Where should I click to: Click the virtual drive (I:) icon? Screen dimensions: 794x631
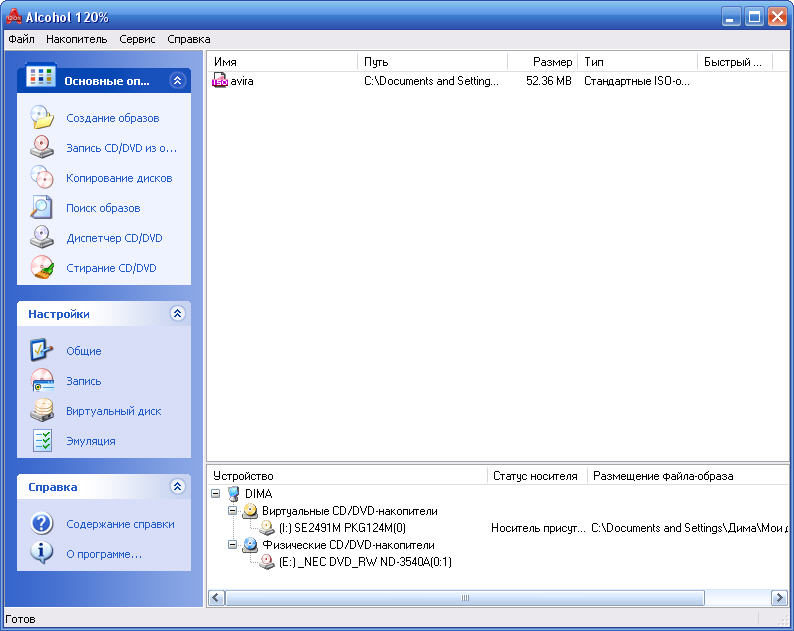(267, 528)
